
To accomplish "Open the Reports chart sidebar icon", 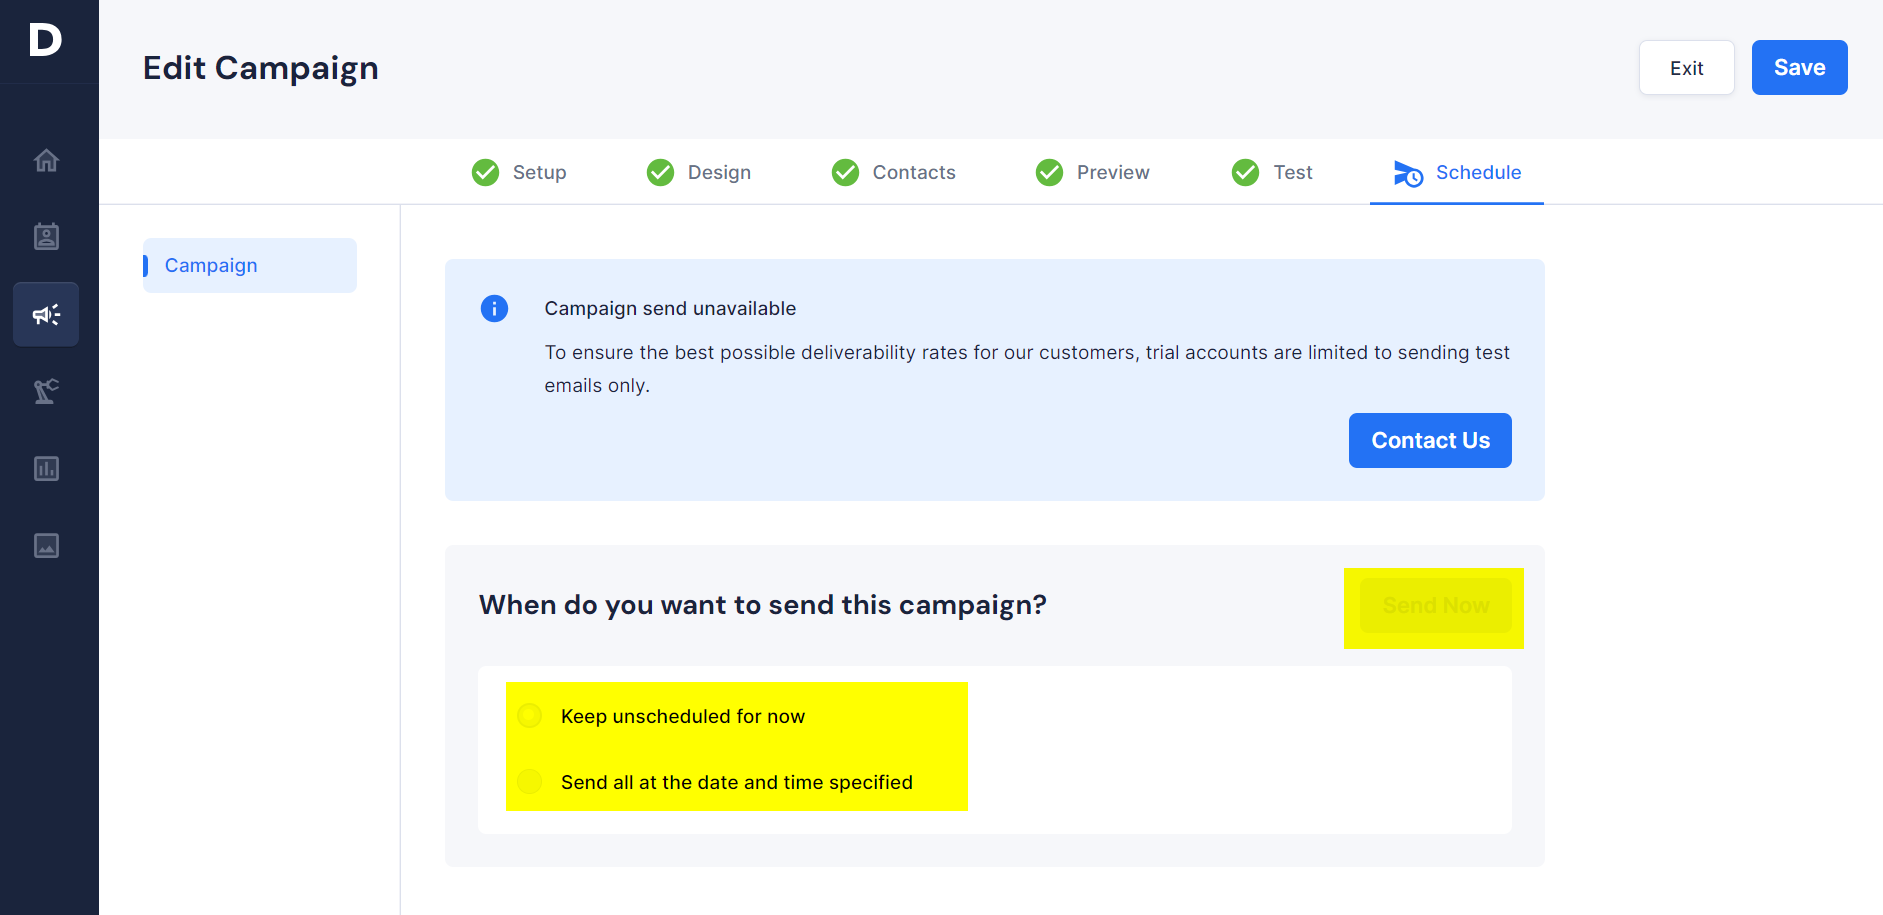I will [46, 468].
